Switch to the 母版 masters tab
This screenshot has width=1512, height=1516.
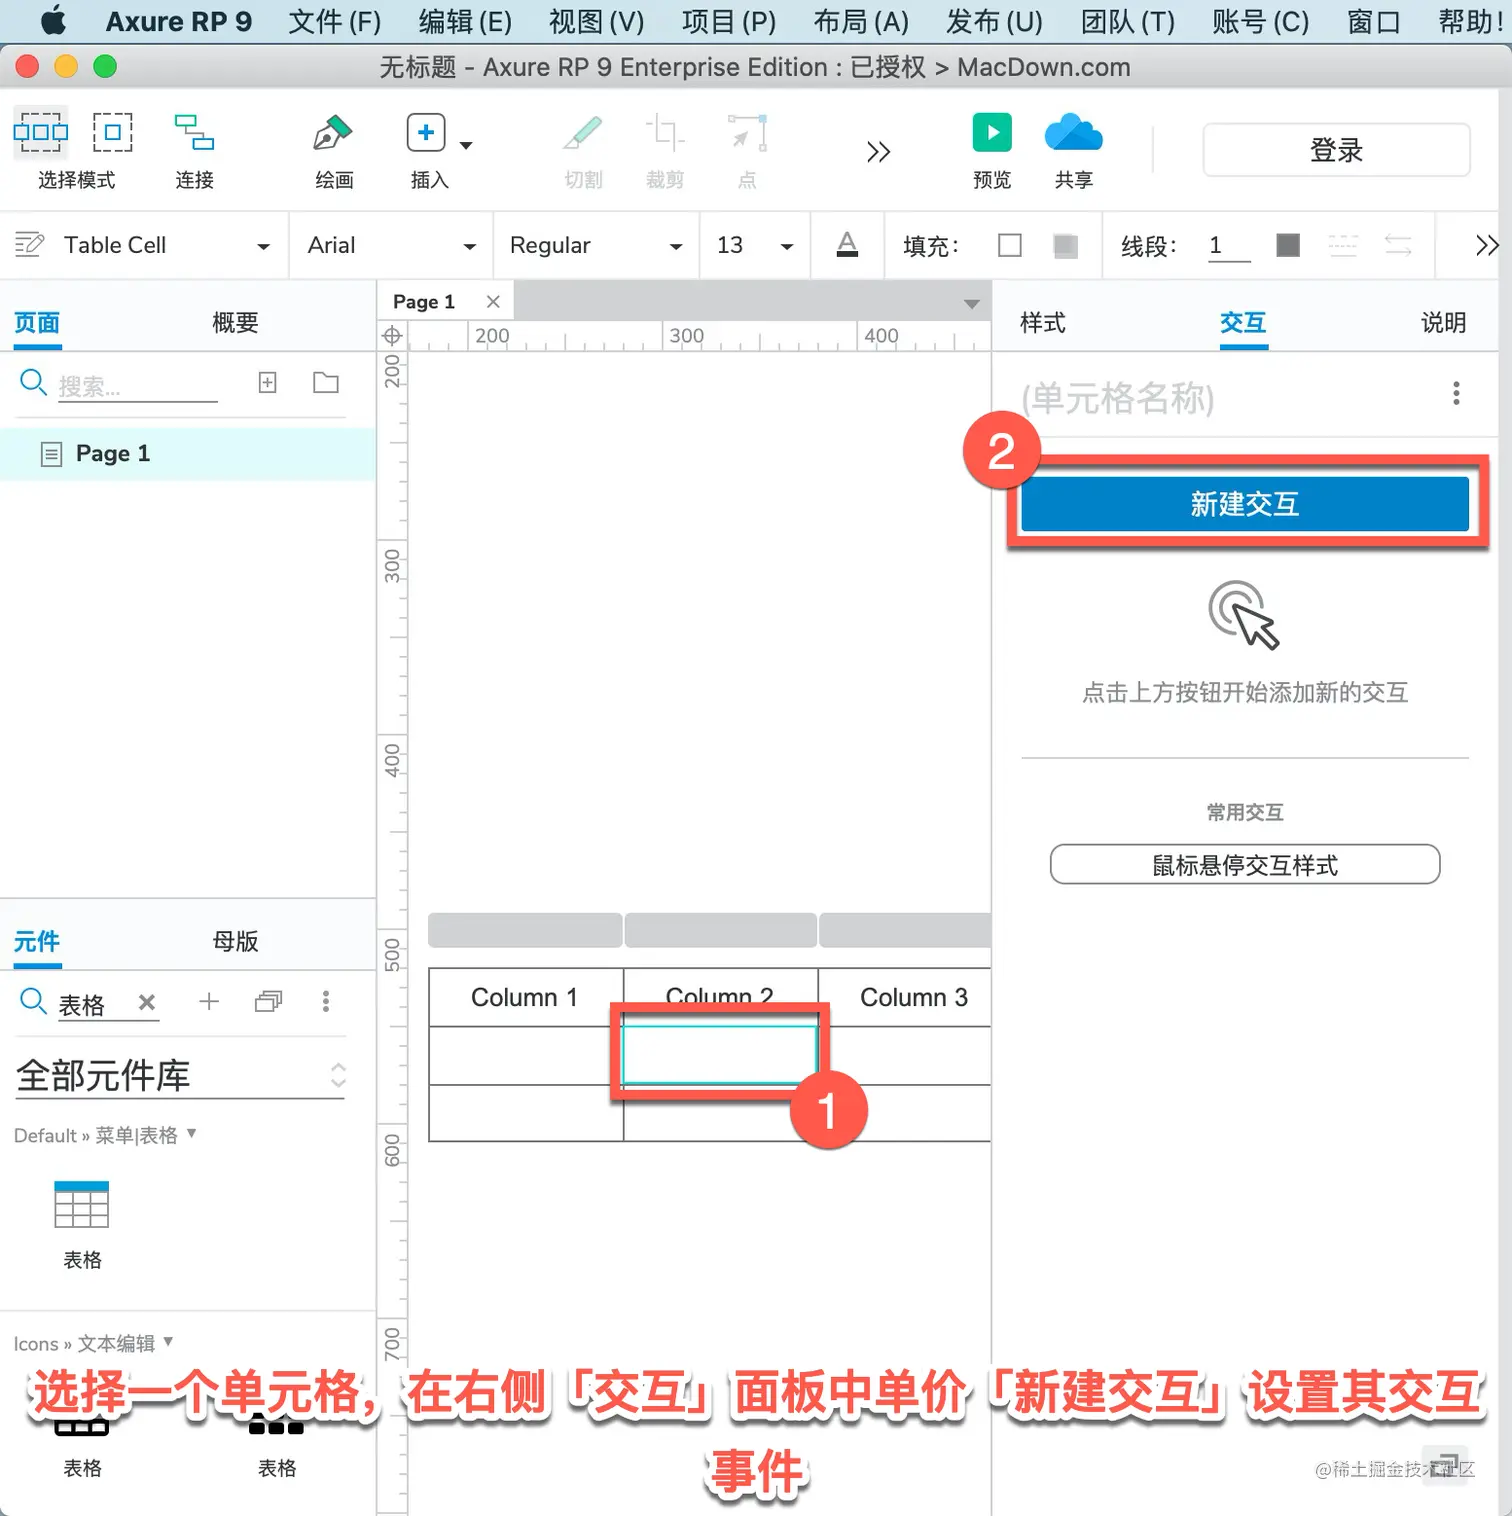235,941
